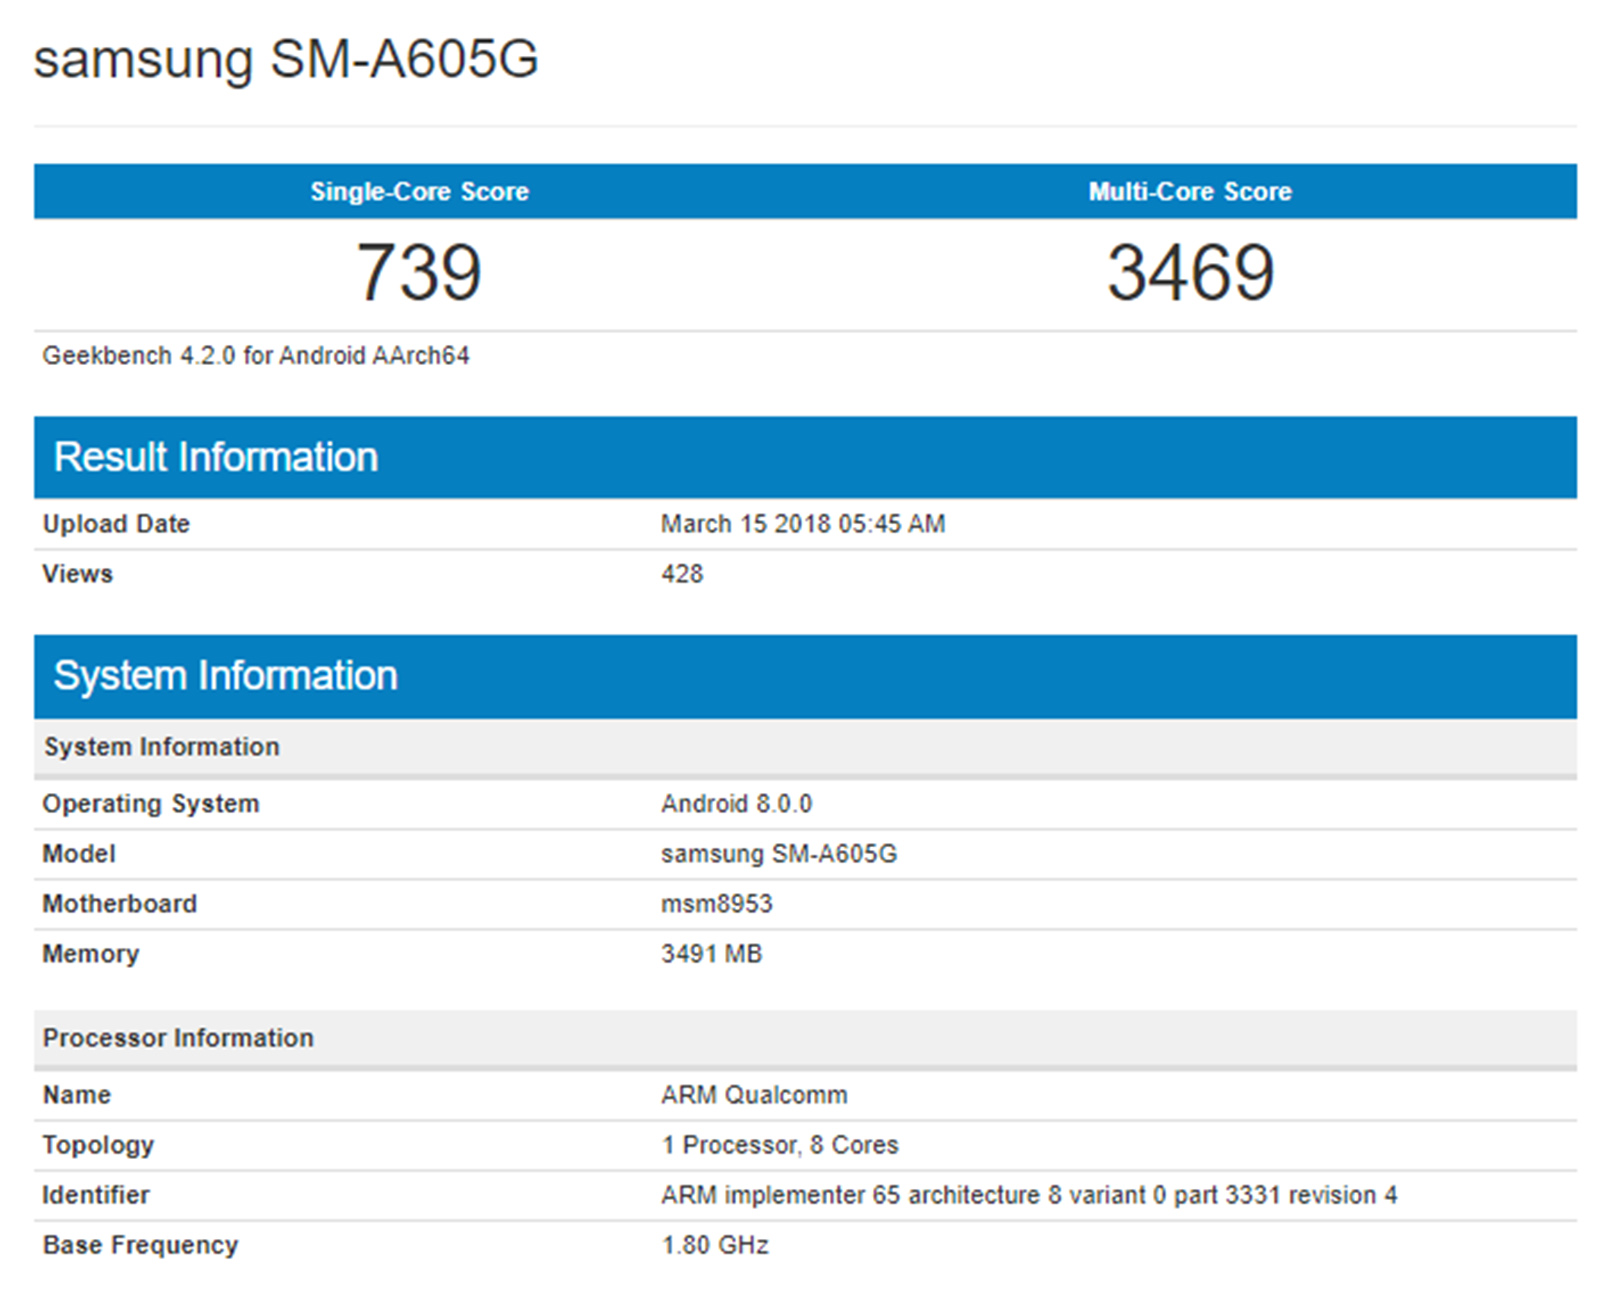The height and width of the screenshot is (1290, 1600).
Task: Click the gray System Information subheader
Action: tap(161, 747)
